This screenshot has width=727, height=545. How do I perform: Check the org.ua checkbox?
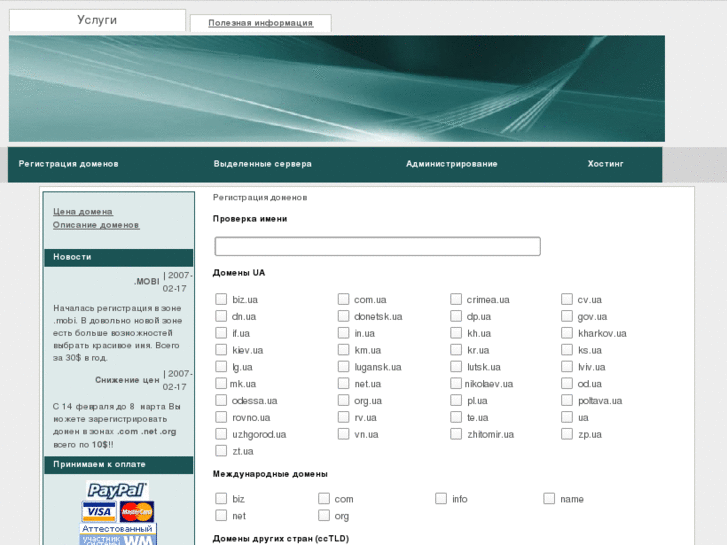tap(343, 400)
